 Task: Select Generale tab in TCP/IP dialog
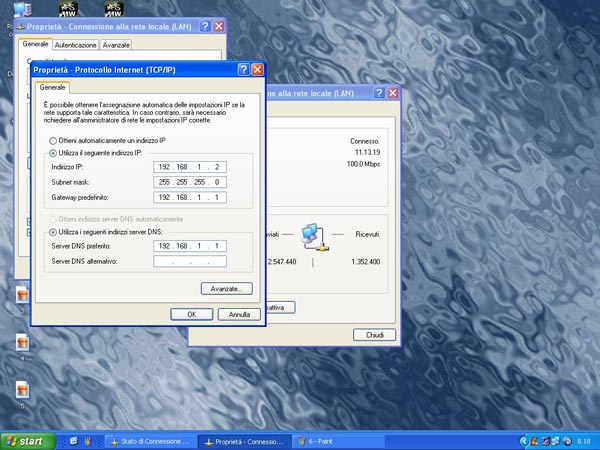tap(52, 87)
